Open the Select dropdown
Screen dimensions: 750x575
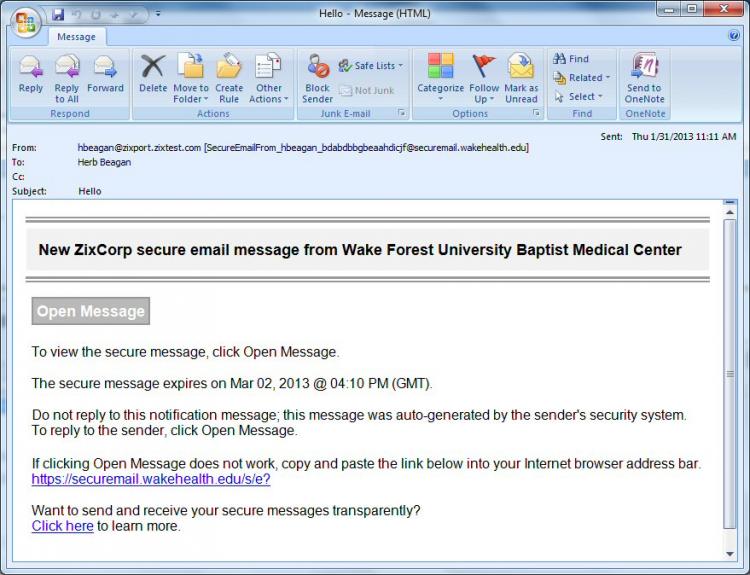pos(579,97)
